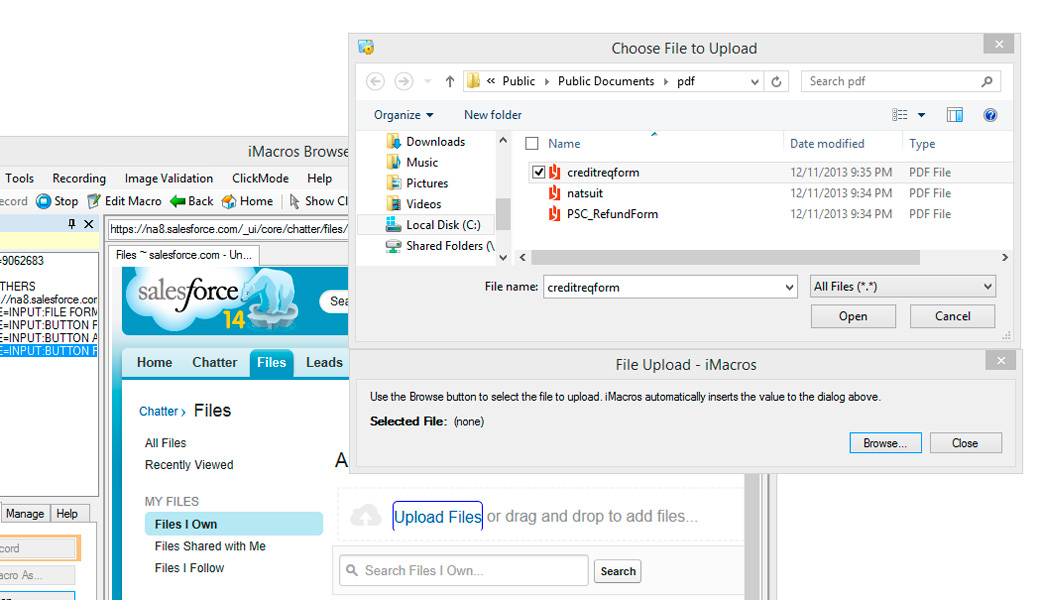Screen dimensions: 1040x600
Task: Expand the Public Documents breadcrumb chevron
Action: coord(666,82)
